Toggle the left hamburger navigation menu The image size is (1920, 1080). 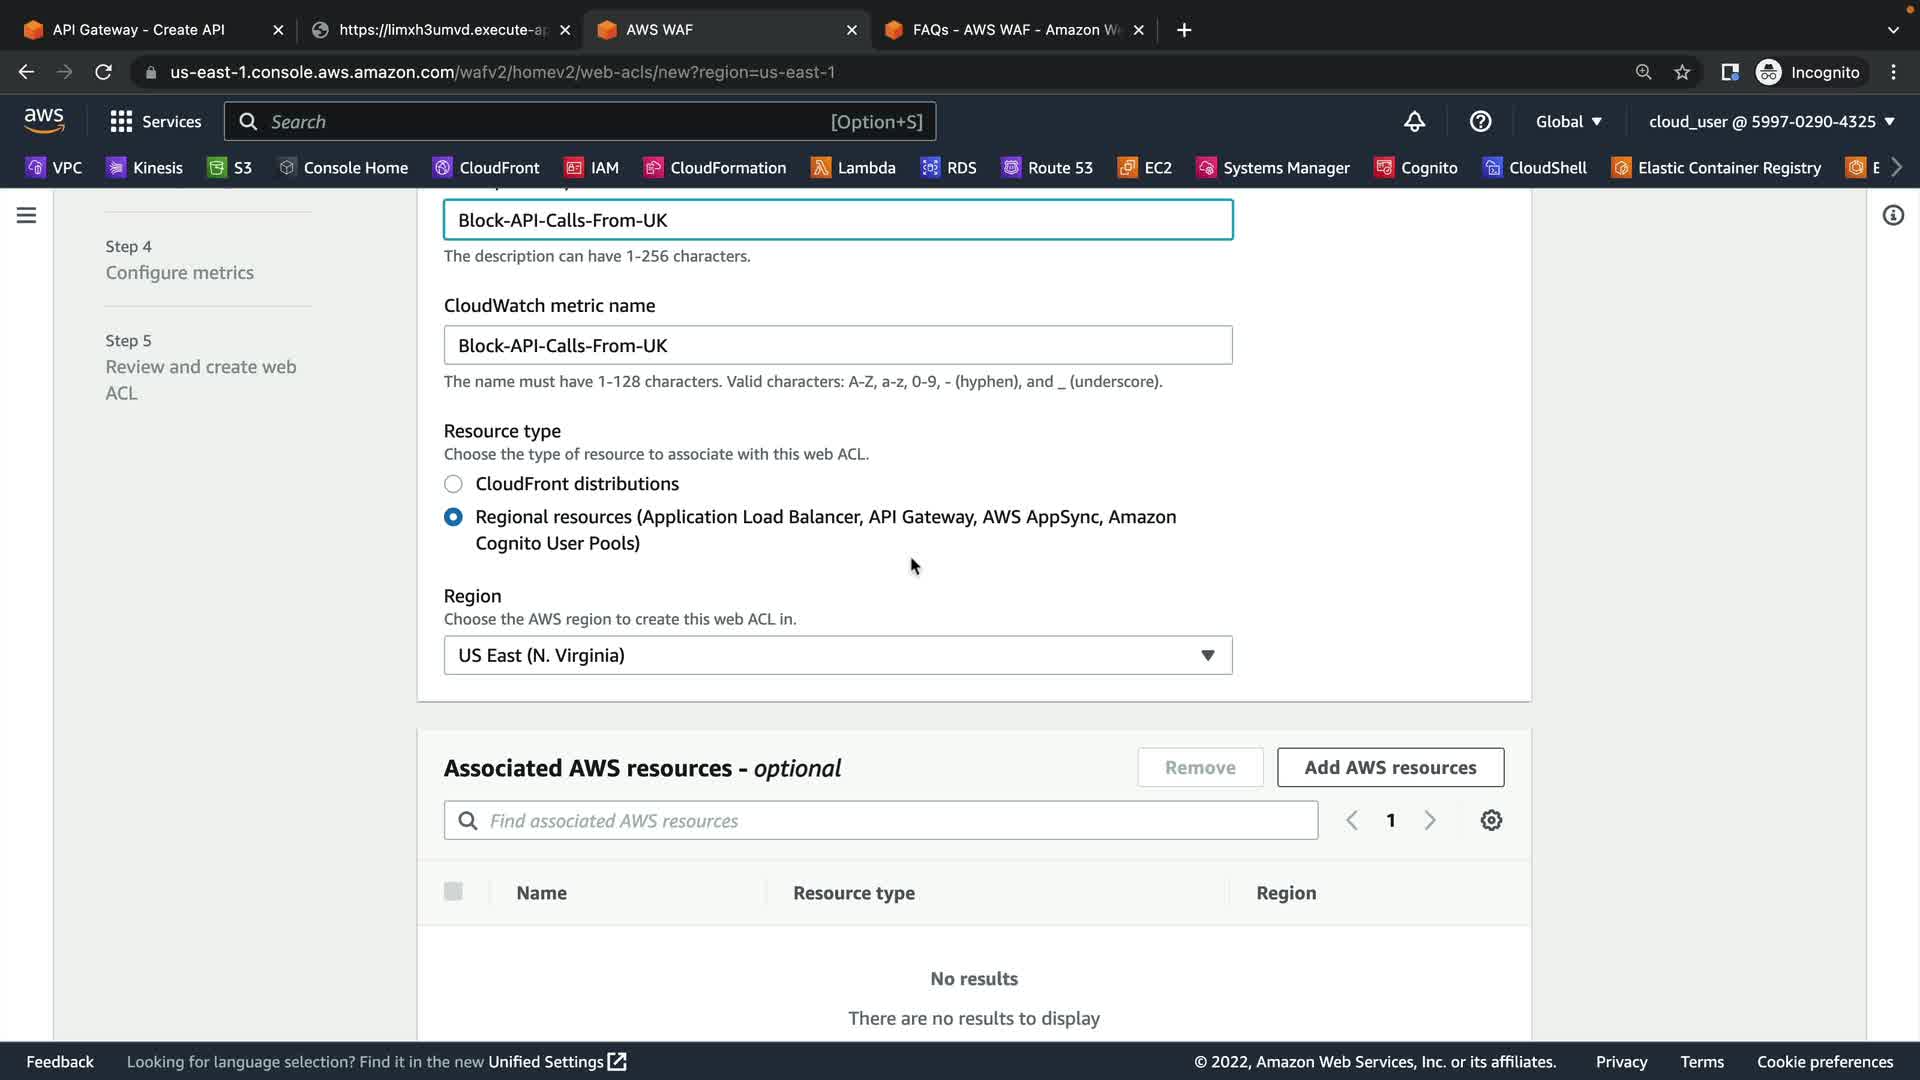(26, 215)
